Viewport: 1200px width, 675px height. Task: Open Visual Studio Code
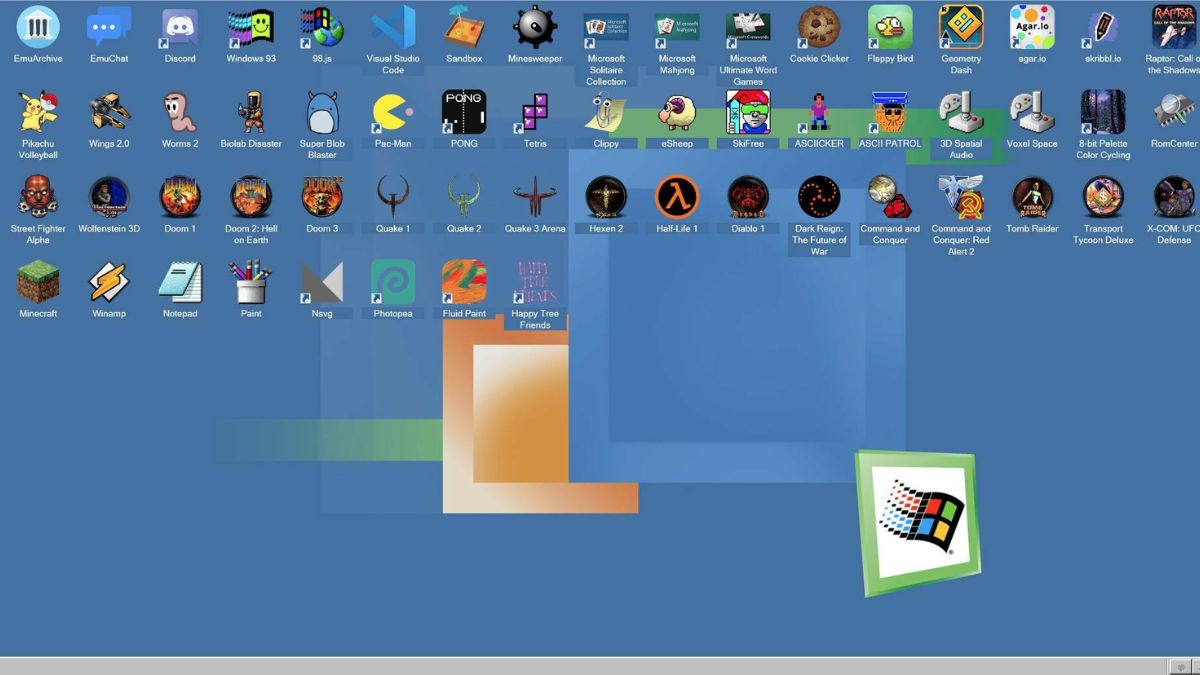(393, 27)
